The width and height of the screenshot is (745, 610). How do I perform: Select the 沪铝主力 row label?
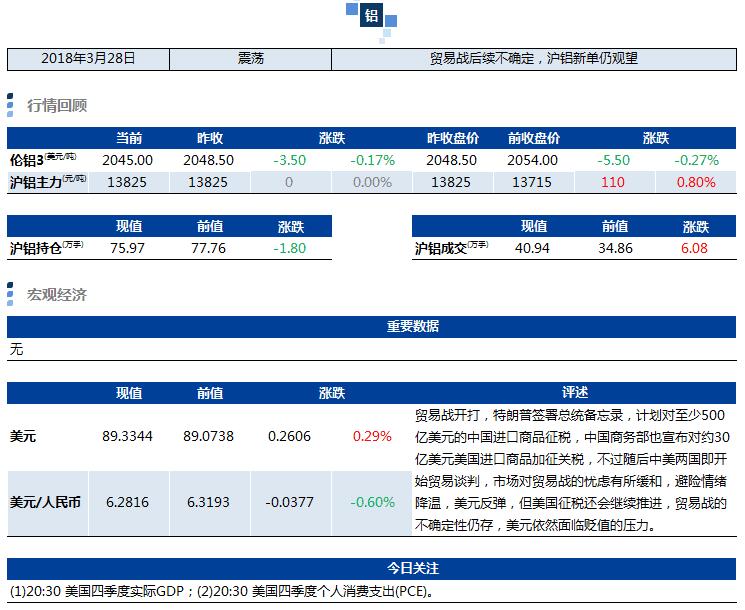pos(48,182)
